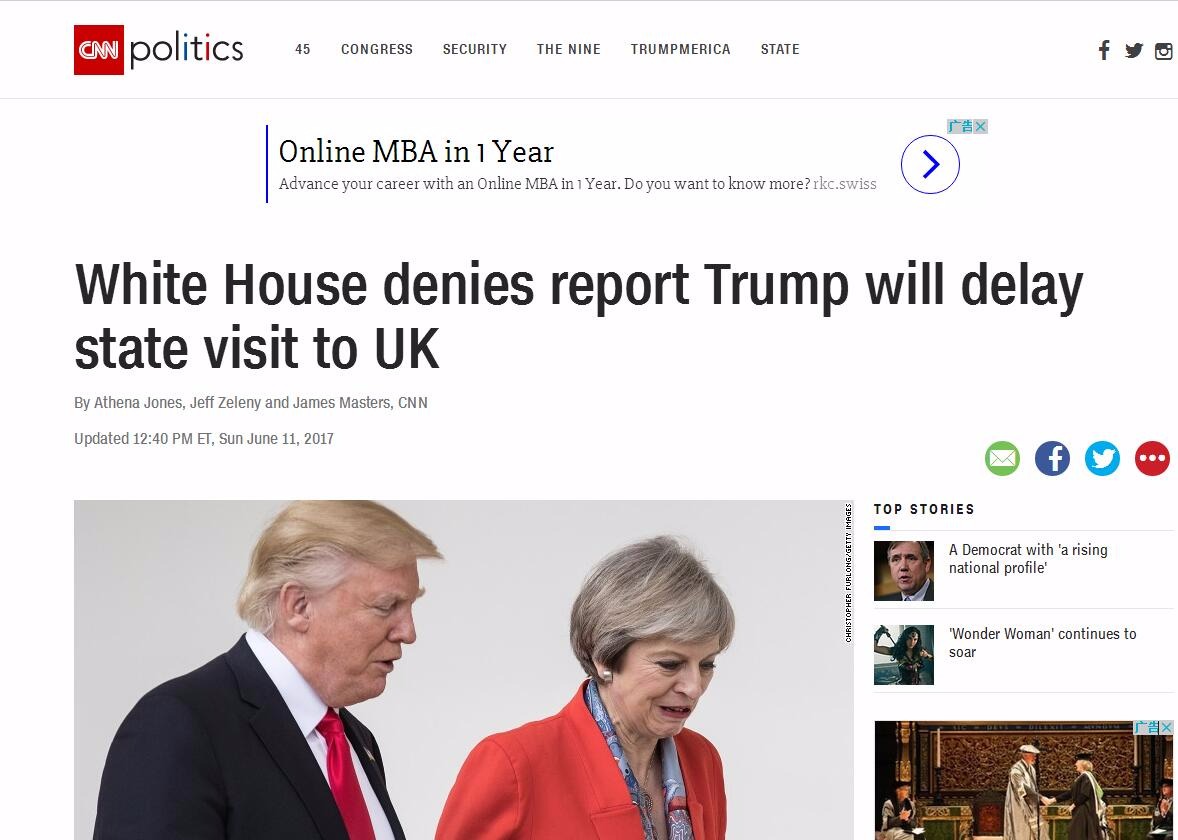
Task: Open The Nine navigation item
Action: pos(569,50)
